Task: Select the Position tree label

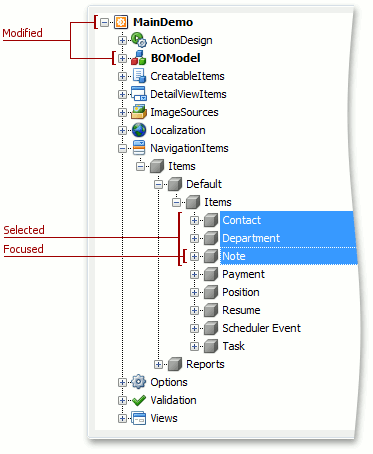Action: tap(241, 292)
